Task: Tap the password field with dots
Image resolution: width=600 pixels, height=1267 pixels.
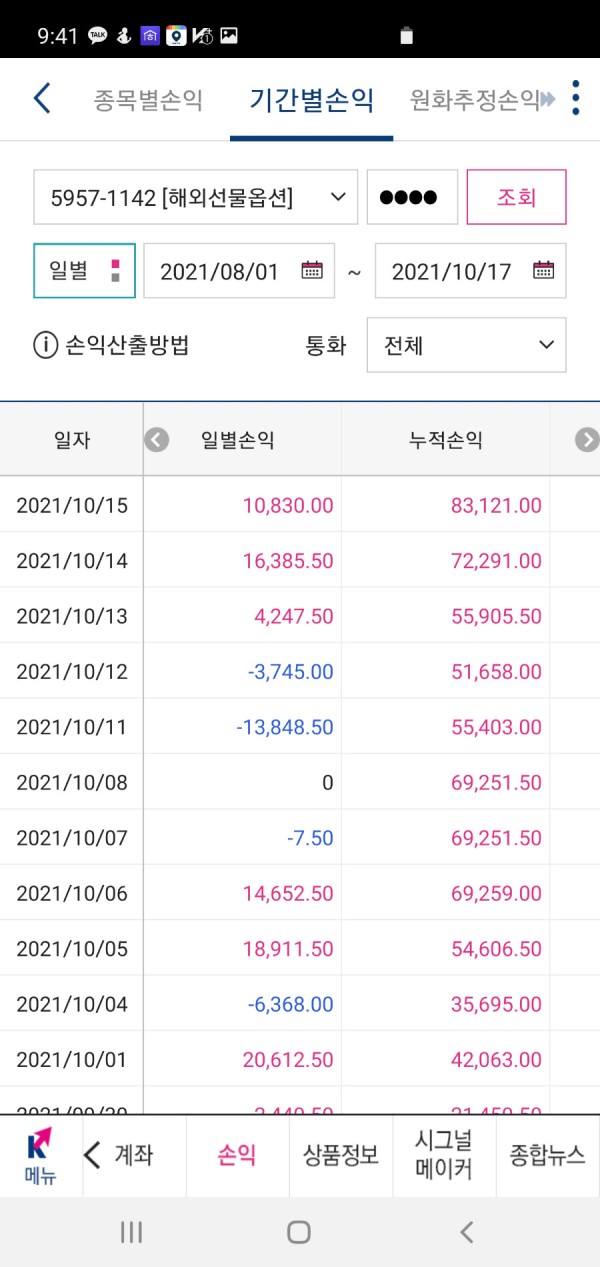Action: 412,197
